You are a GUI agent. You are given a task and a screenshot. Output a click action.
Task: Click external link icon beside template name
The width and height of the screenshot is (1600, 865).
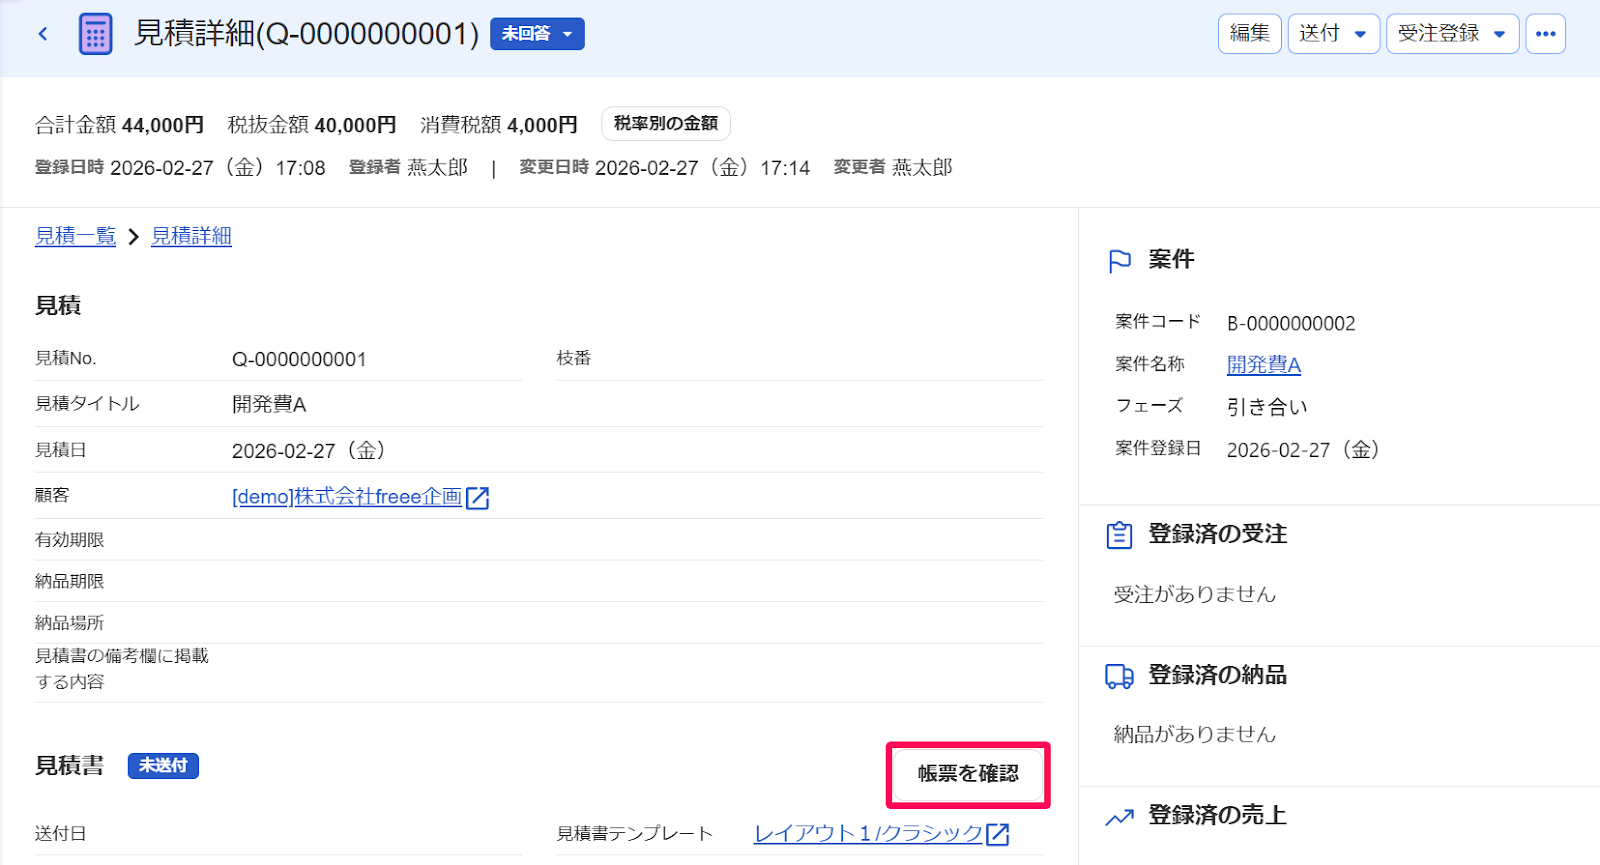pyautogui.click(x=998, y=834)
